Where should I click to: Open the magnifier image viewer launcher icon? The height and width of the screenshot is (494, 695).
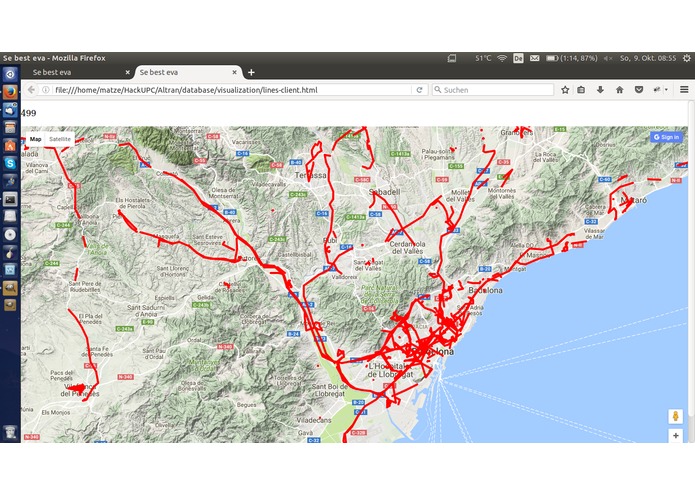10,288
